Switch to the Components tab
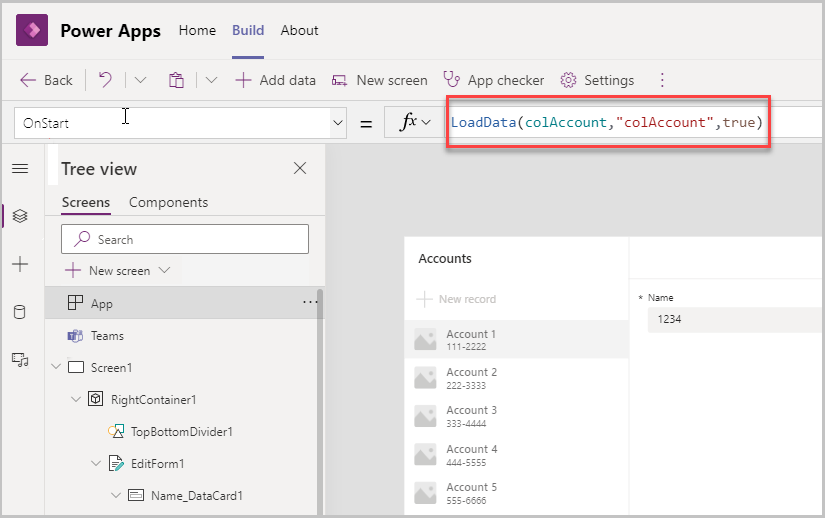 click(168, 202)
